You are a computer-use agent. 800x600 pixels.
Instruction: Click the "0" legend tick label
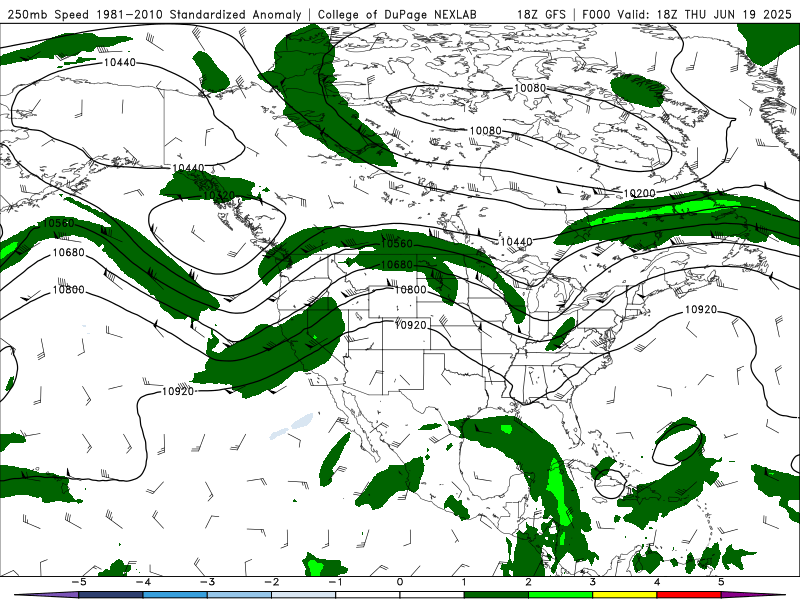[x=400, y=582]
